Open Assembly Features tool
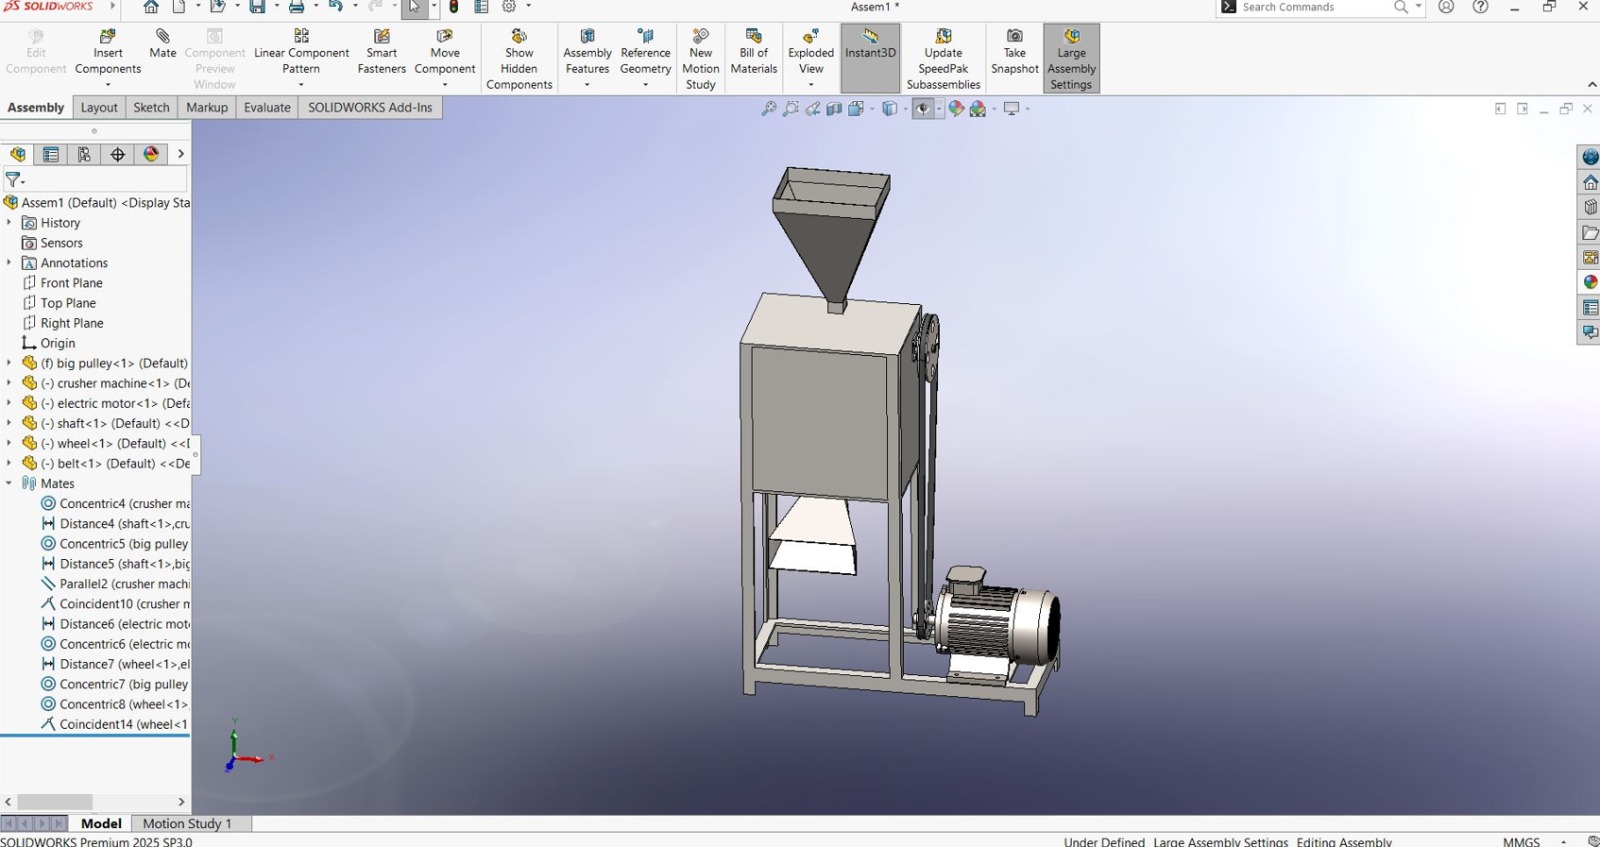1600x847 pixels. [x=587, y=52]
